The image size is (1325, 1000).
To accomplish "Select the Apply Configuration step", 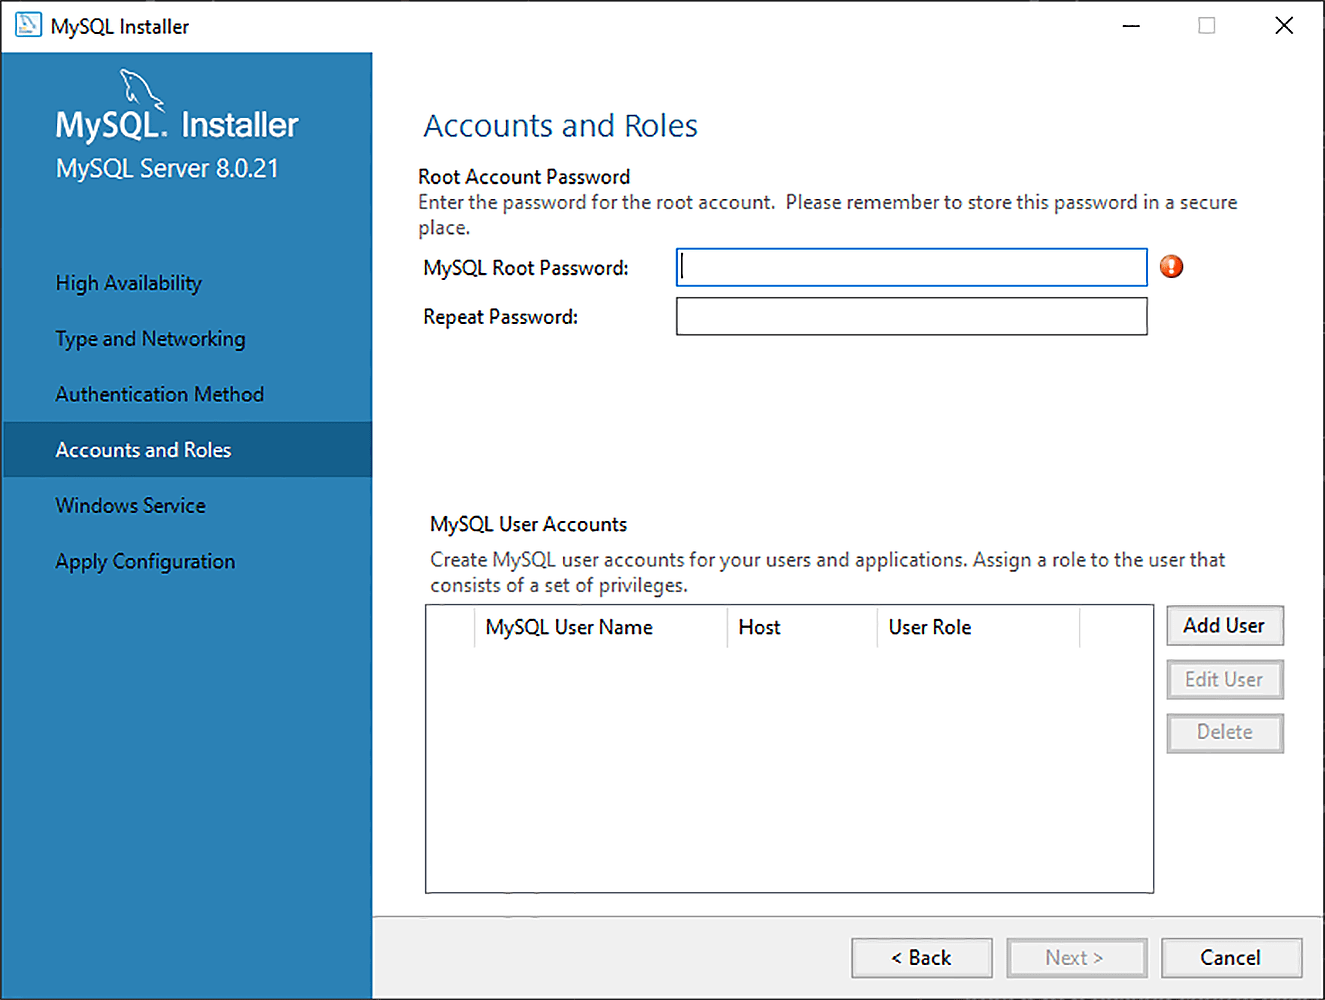I will click(x=145, y=561).
